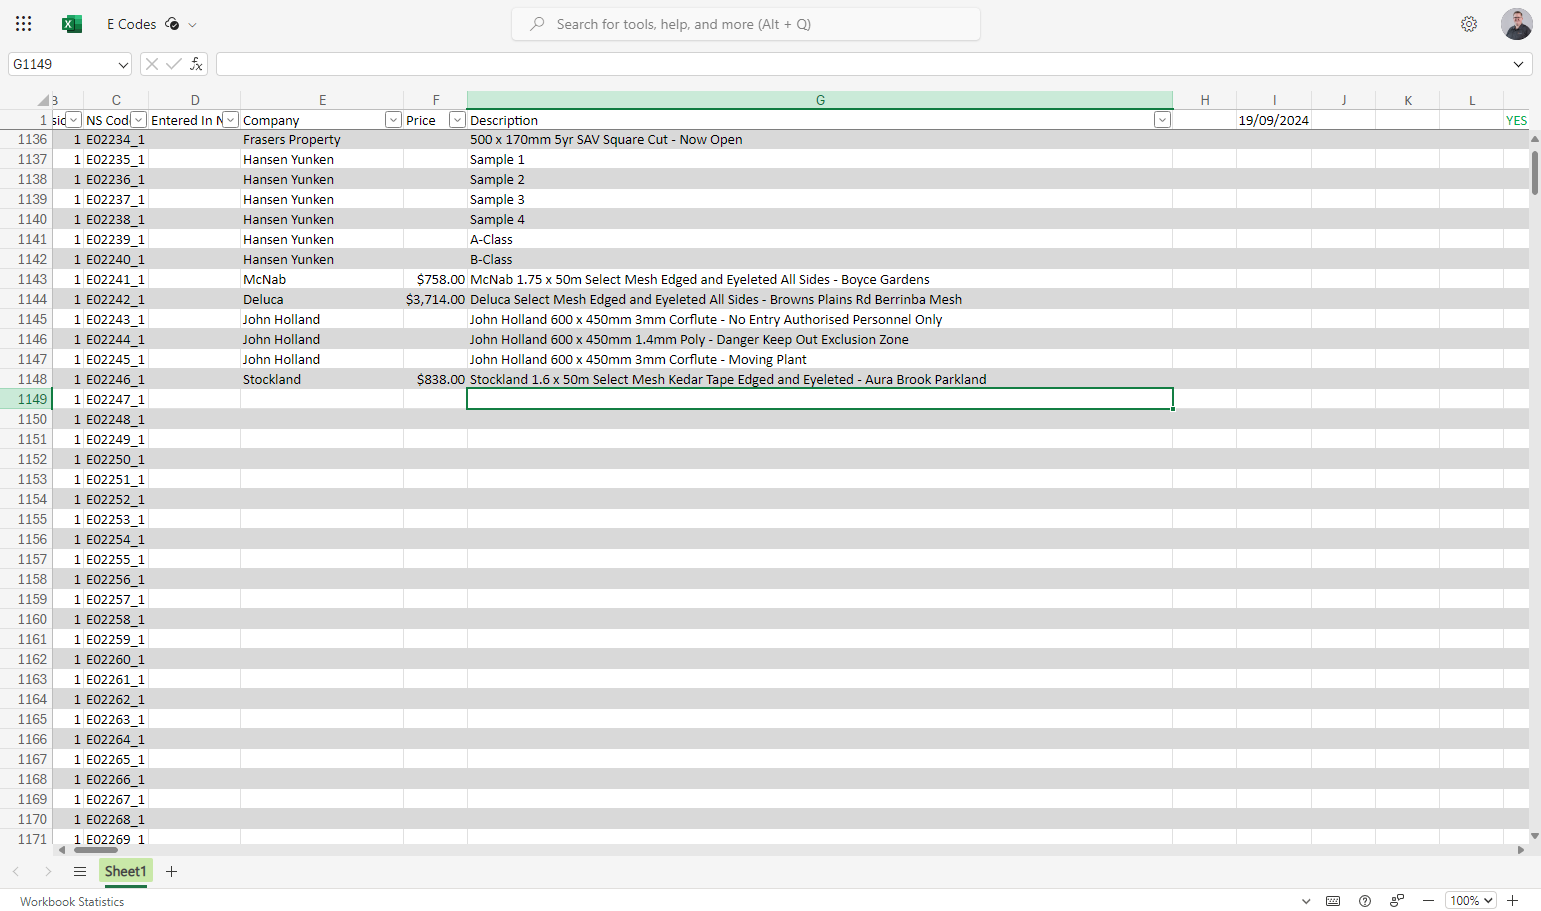Select column G header

[820, 100]
